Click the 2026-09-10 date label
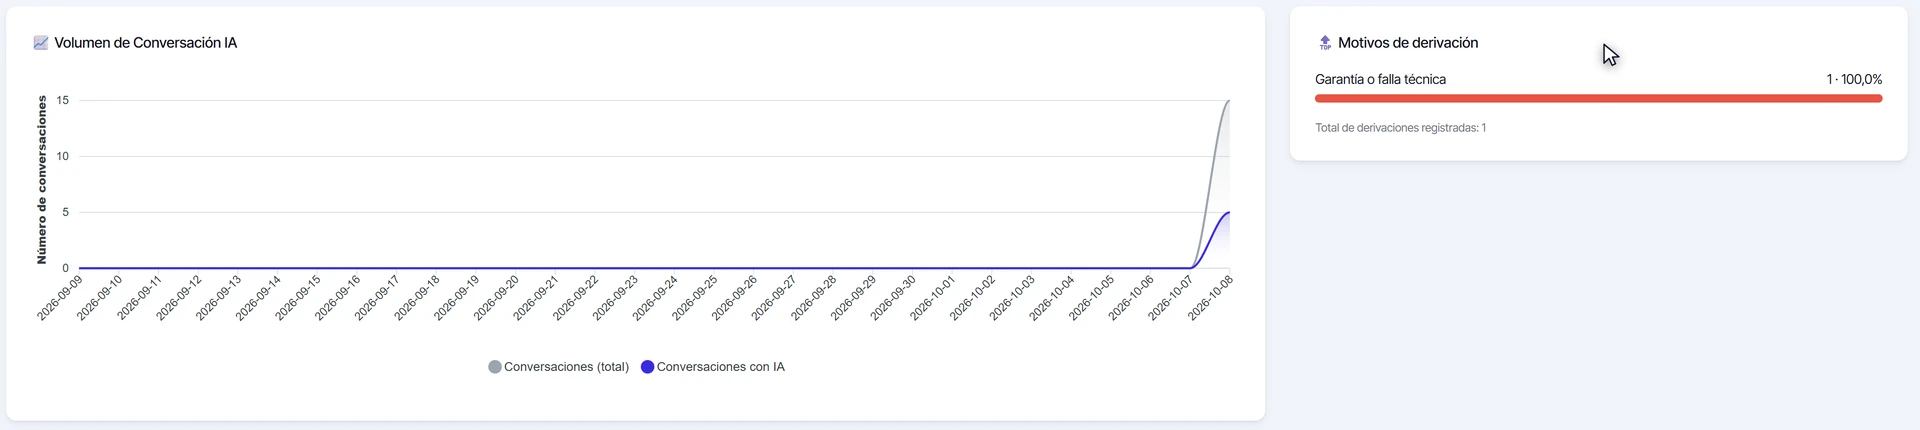The image size is (1920, 430). (x=100, y=298)
